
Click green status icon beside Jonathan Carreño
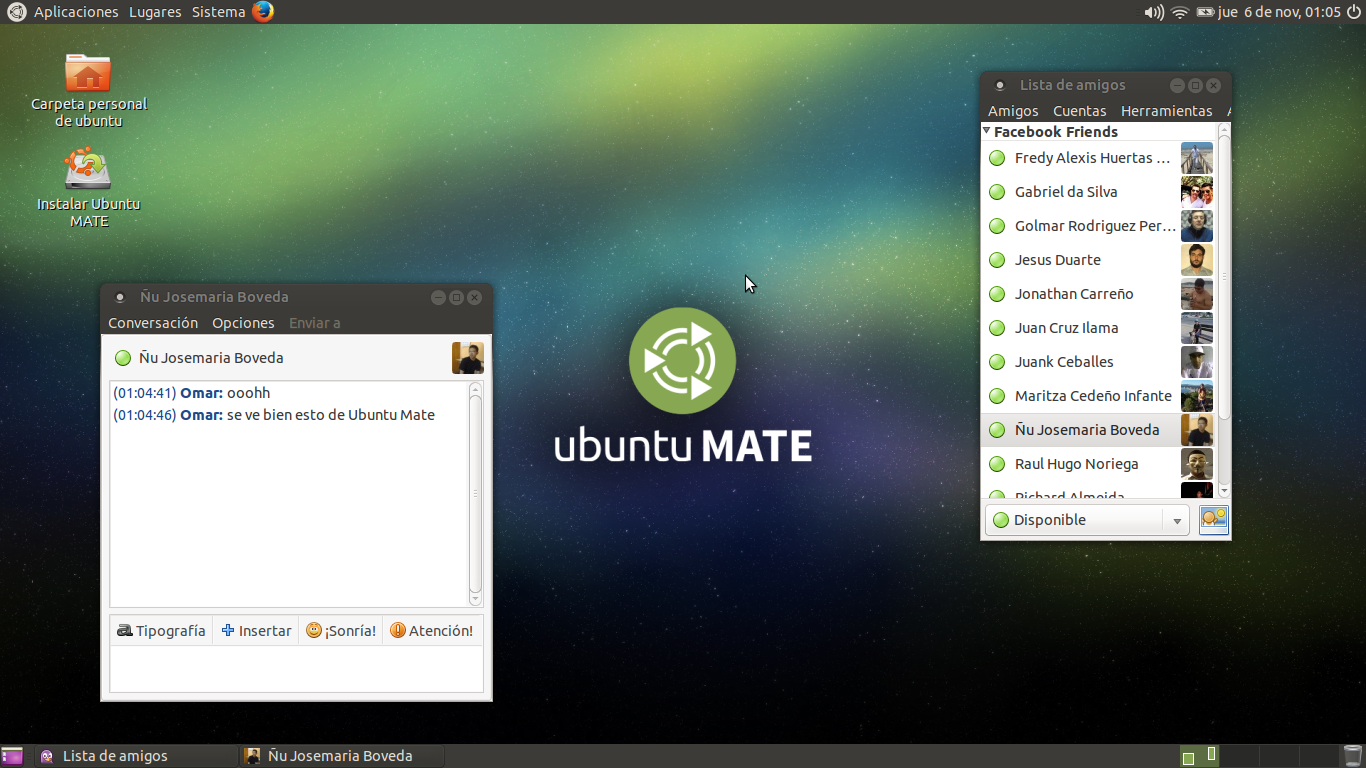click(x=997, y=294)
